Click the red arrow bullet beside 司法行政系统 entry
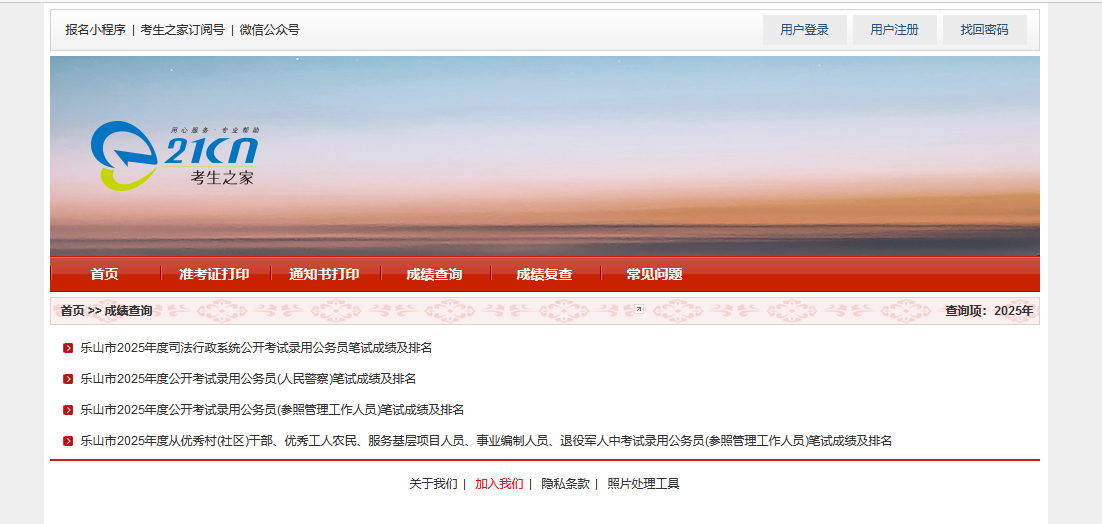The image size is (1102, 524). (68, 348)
